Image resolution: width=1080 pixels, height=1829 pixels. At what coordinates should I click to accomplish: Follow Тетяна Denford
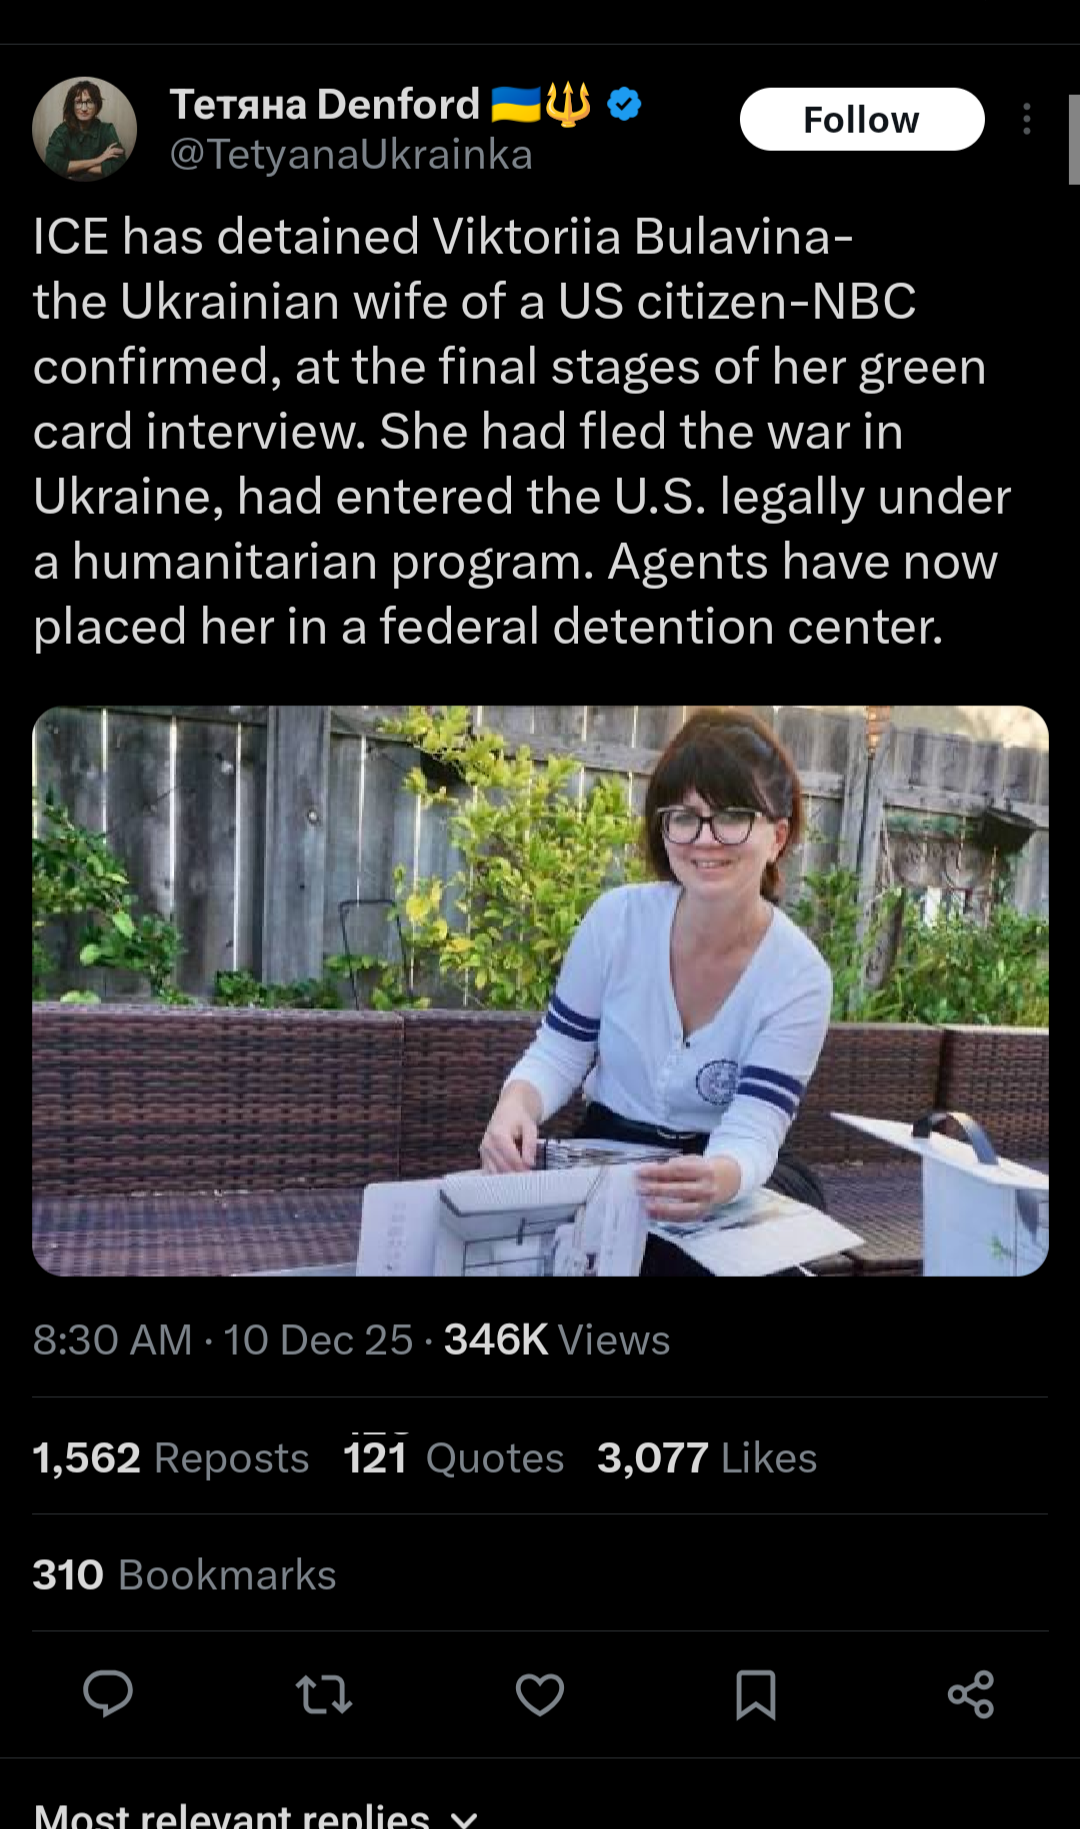click(x=862, y=119)
